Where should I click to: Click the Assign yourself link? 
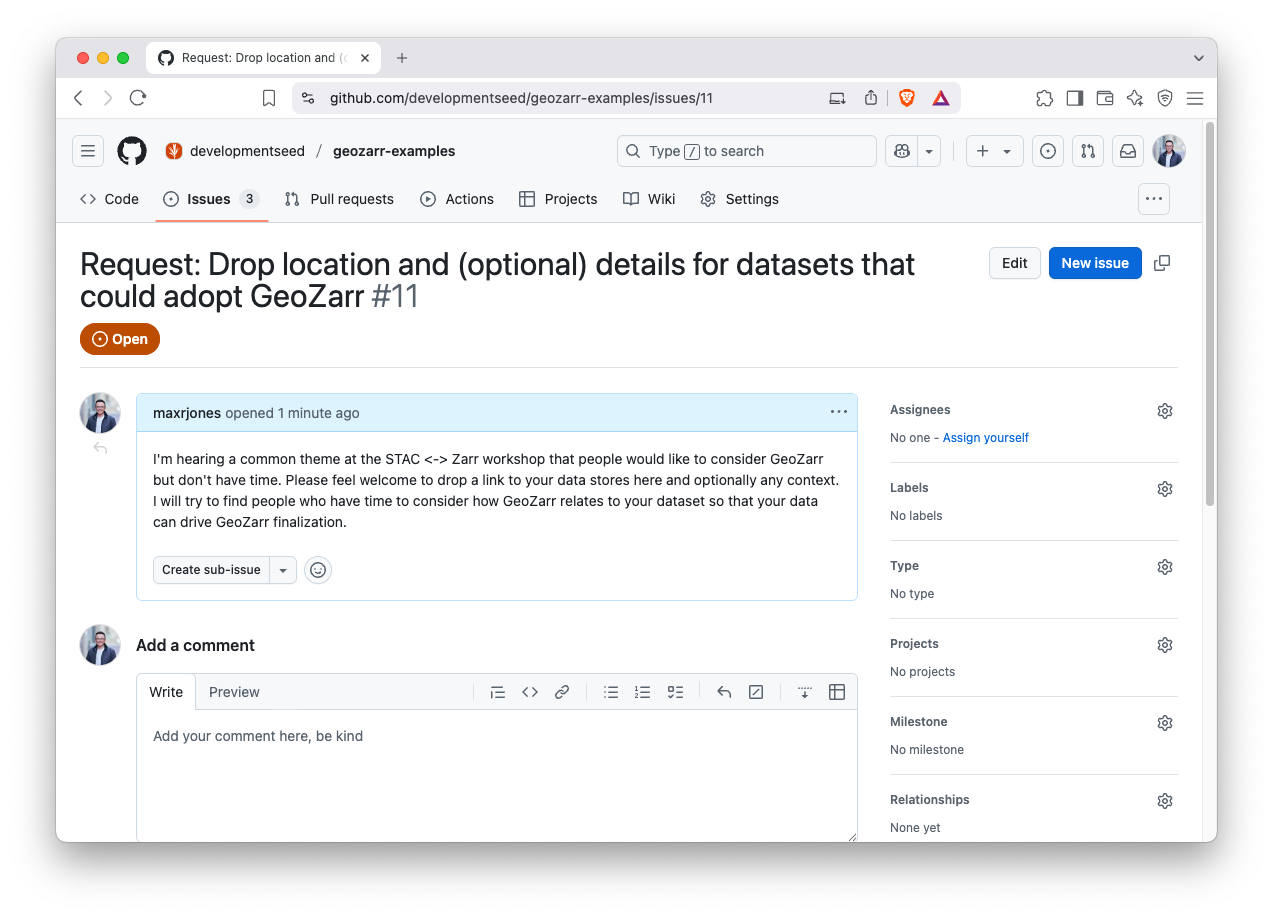986,437
